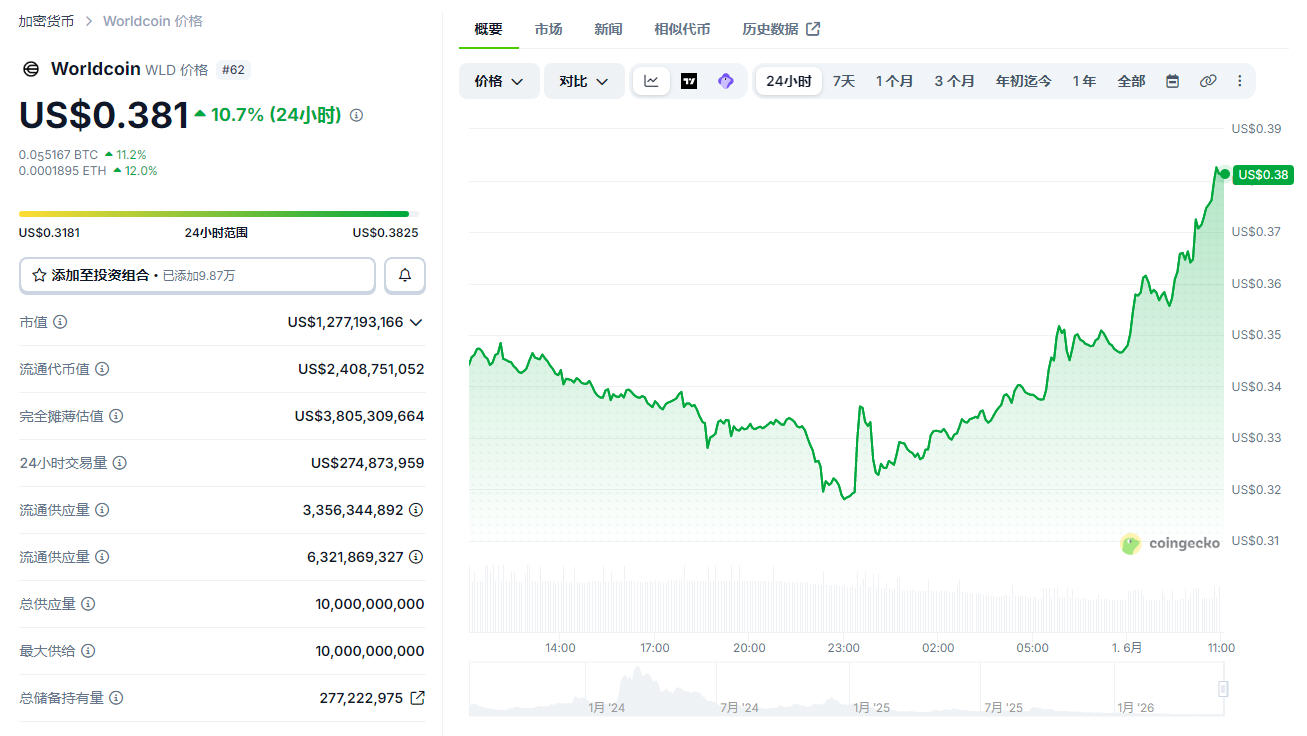
Task: Click the US$274,873,959 volume value
Action: (x=367, y=463)
